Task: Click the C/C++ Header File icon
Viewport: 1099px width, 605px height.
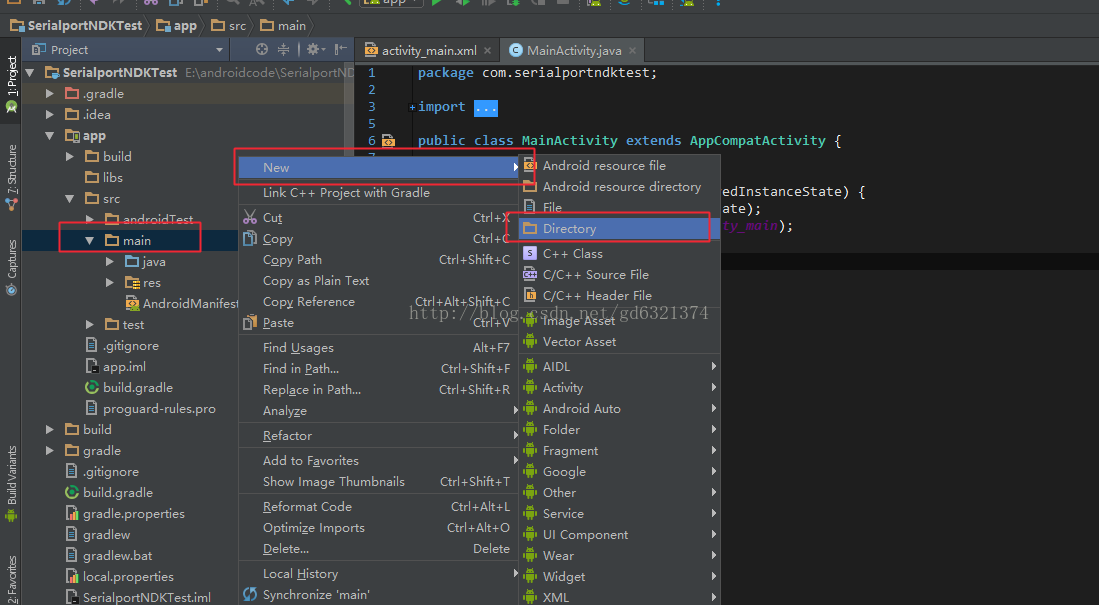Action: point(531,295)
